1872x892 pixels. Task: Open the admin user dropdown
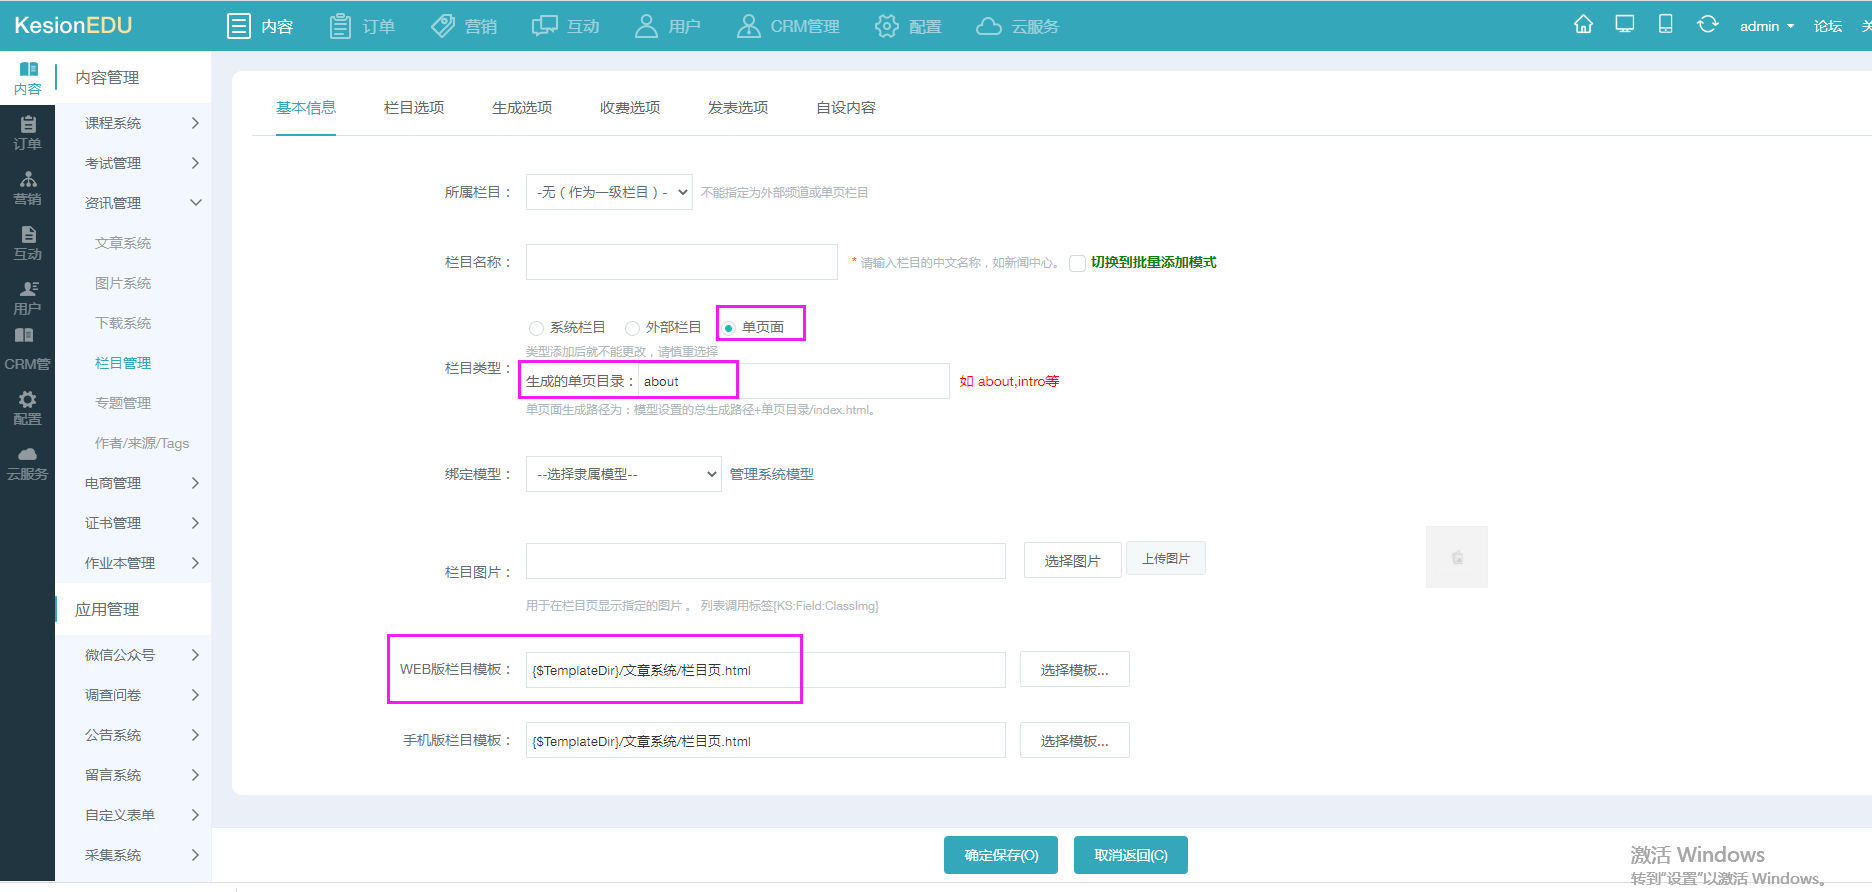point(1766,26)
